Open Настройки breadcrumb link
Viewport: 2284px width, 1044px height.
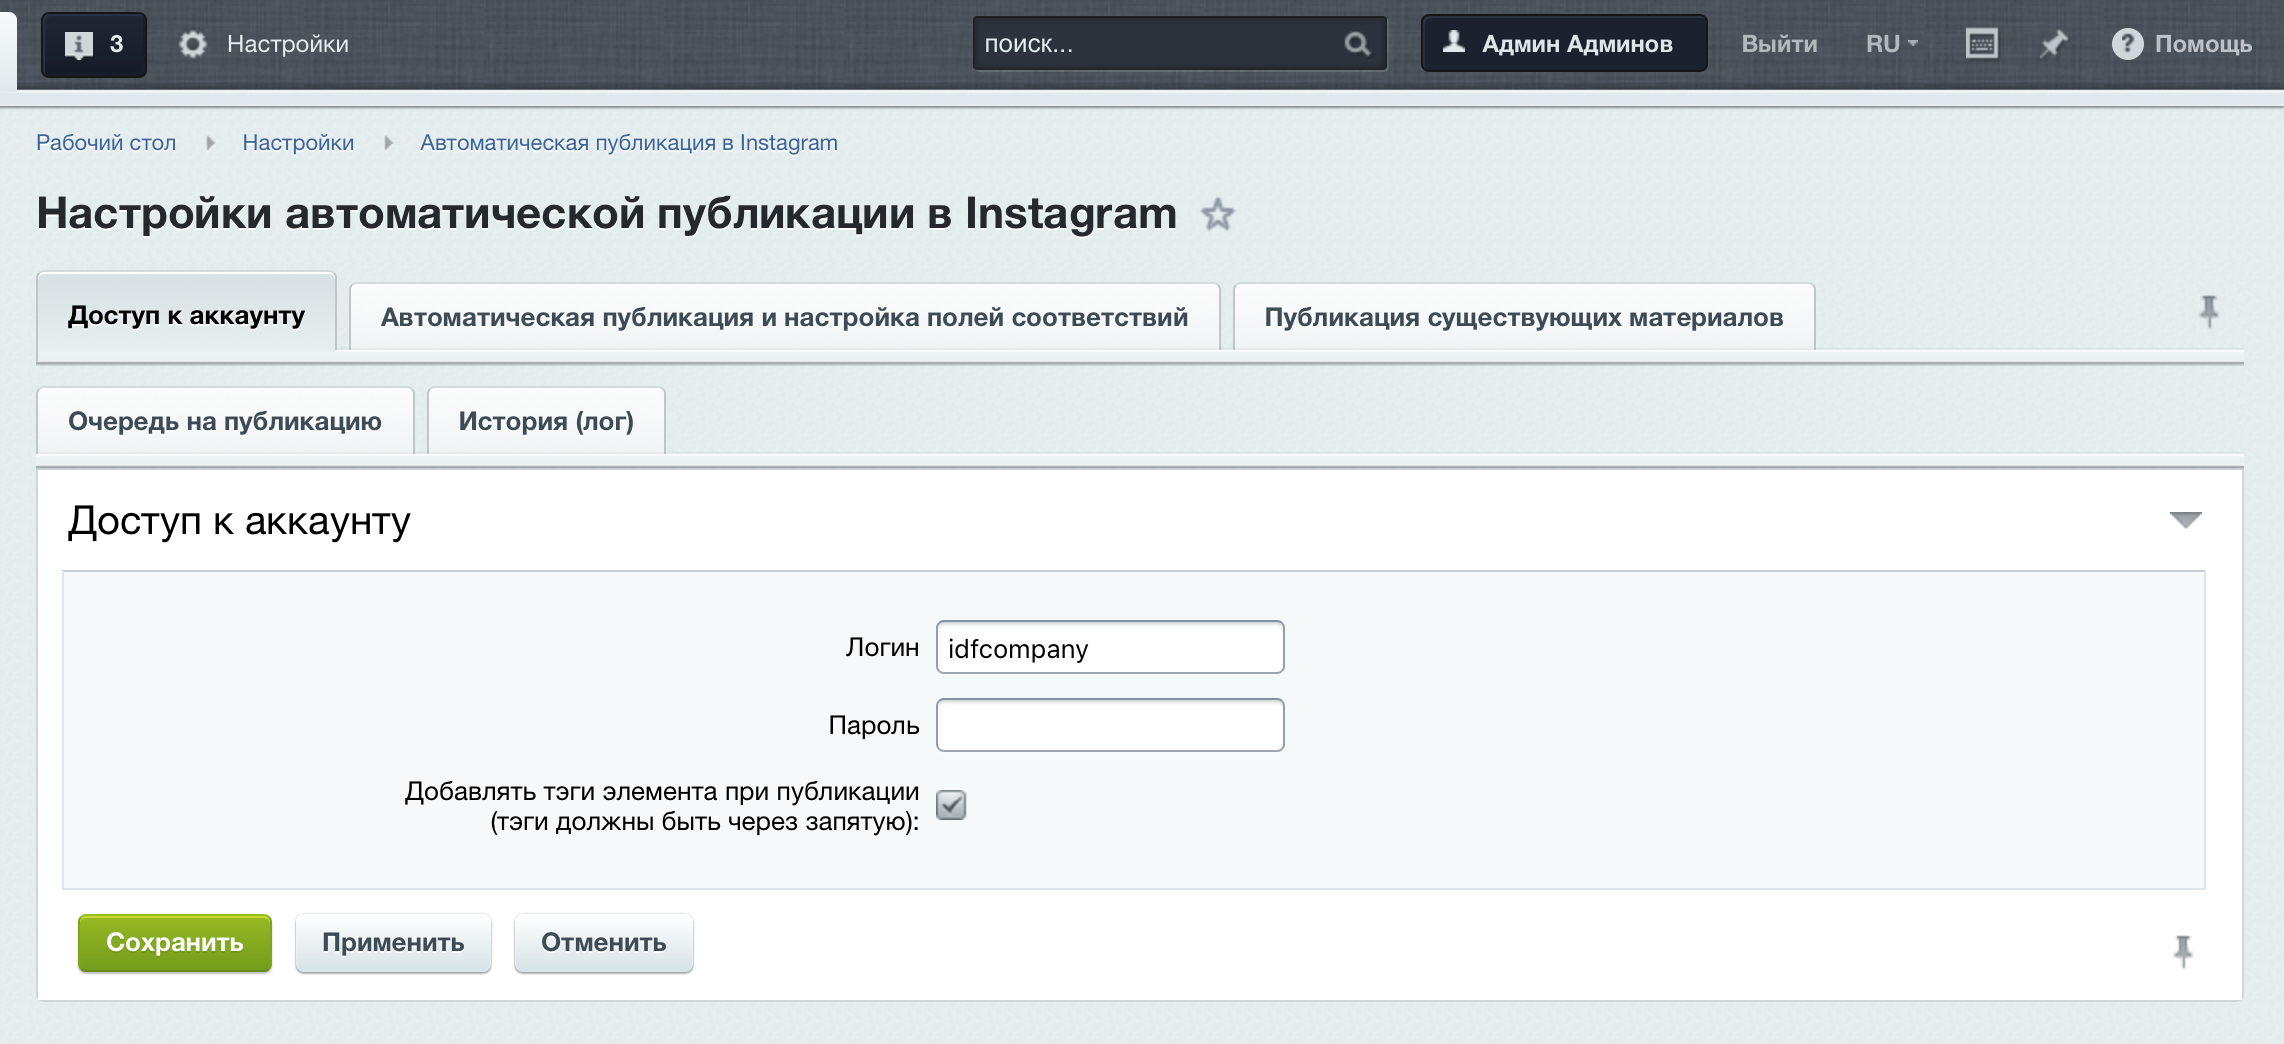coord(298,143)
